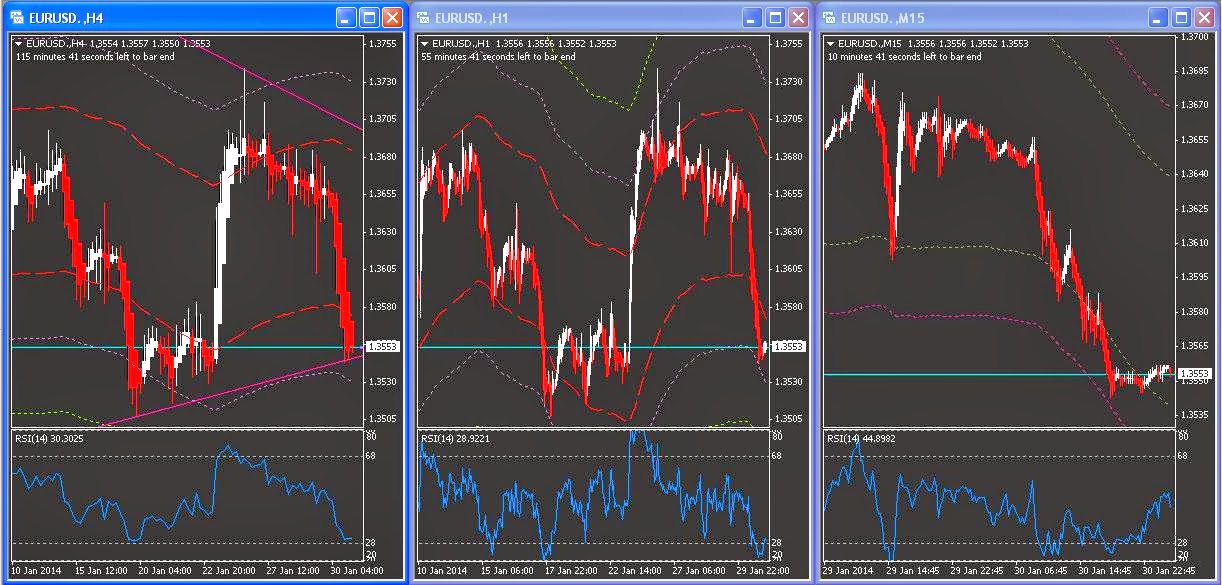1222x585 pixels.
Task: Maximize the EURUSD M15 chart window
Action: click(1182, 17)
